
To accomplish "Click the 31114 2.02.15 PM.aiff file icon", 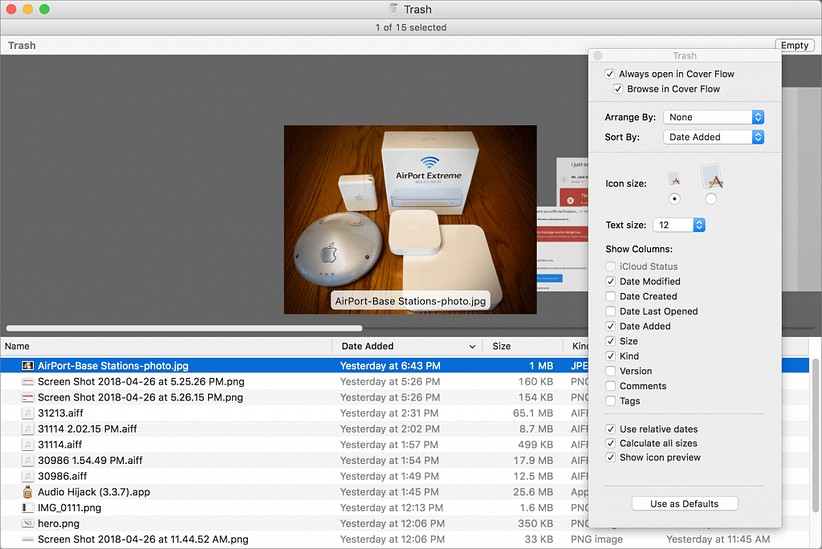I will 28,429.
